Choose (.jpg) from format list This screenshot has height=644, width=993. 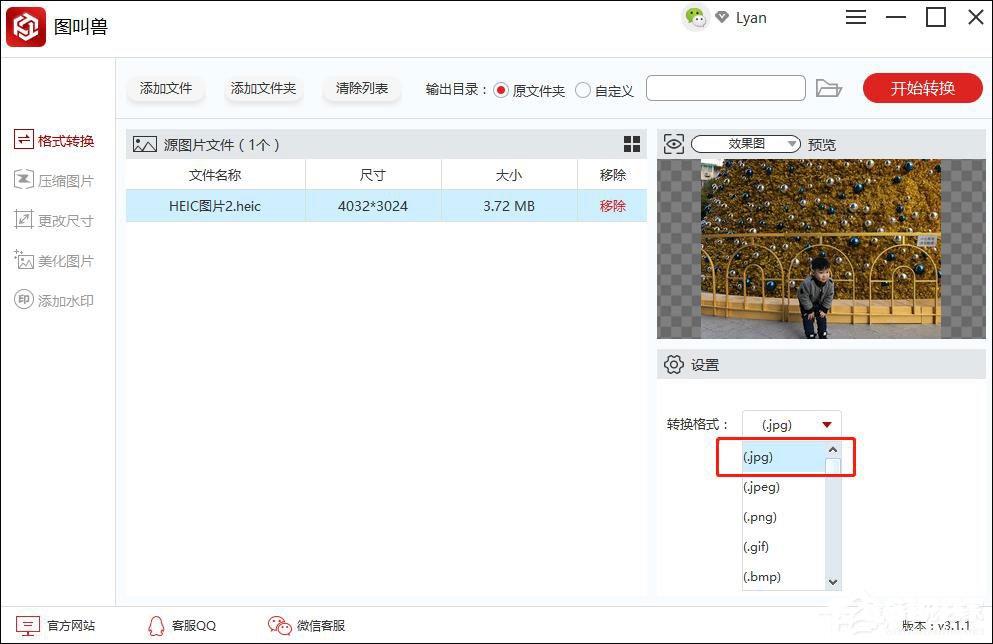[783, 457]
